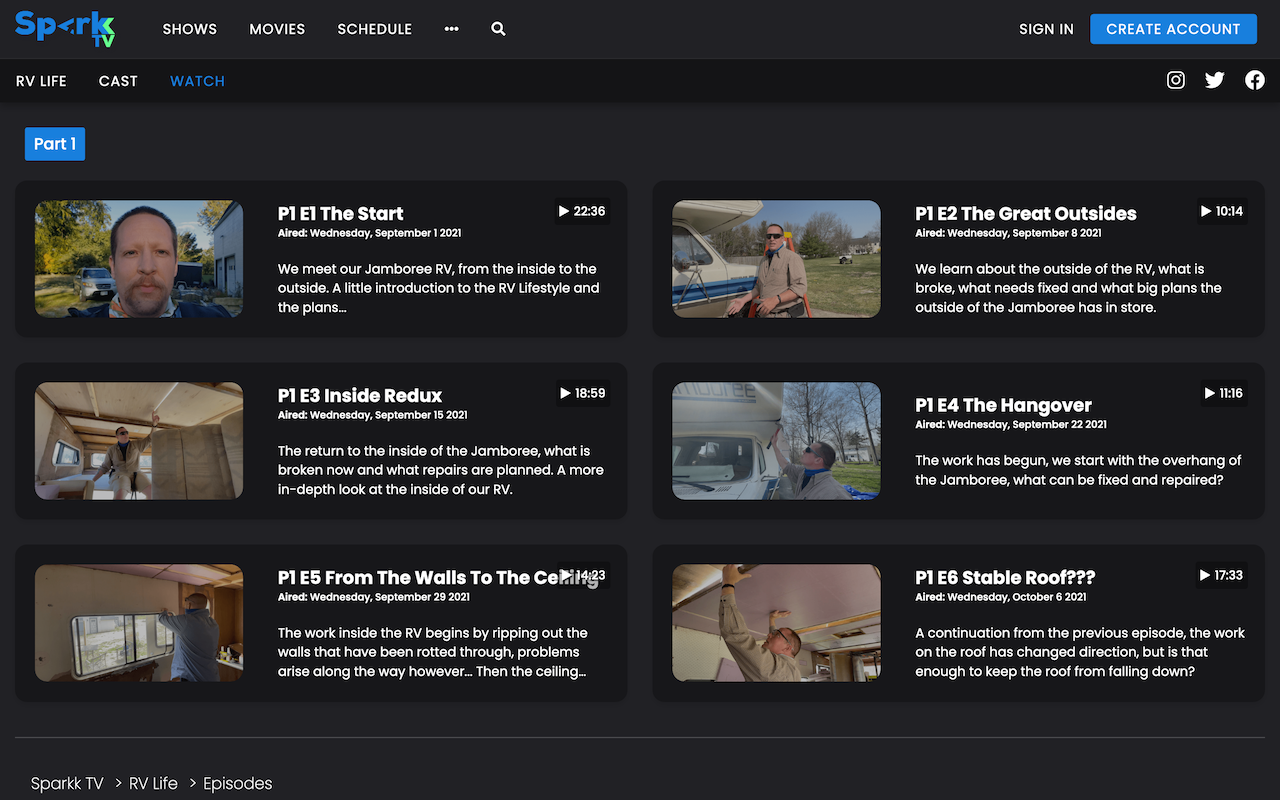Open the ellipsis overflow menu in navigation
1280x800 pixels.
click(x=451, y=29)
